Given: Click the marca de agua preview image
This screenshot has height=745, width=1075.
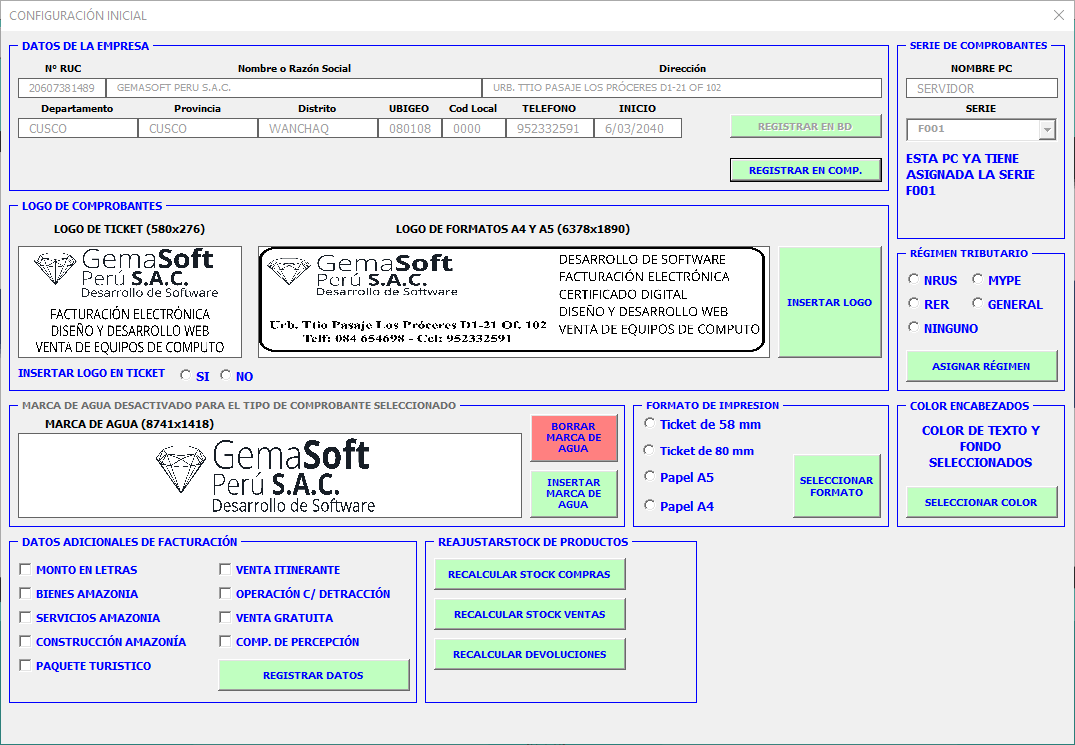Looking at the screenshot, I should pyautogui.click(x=269, y=476).
